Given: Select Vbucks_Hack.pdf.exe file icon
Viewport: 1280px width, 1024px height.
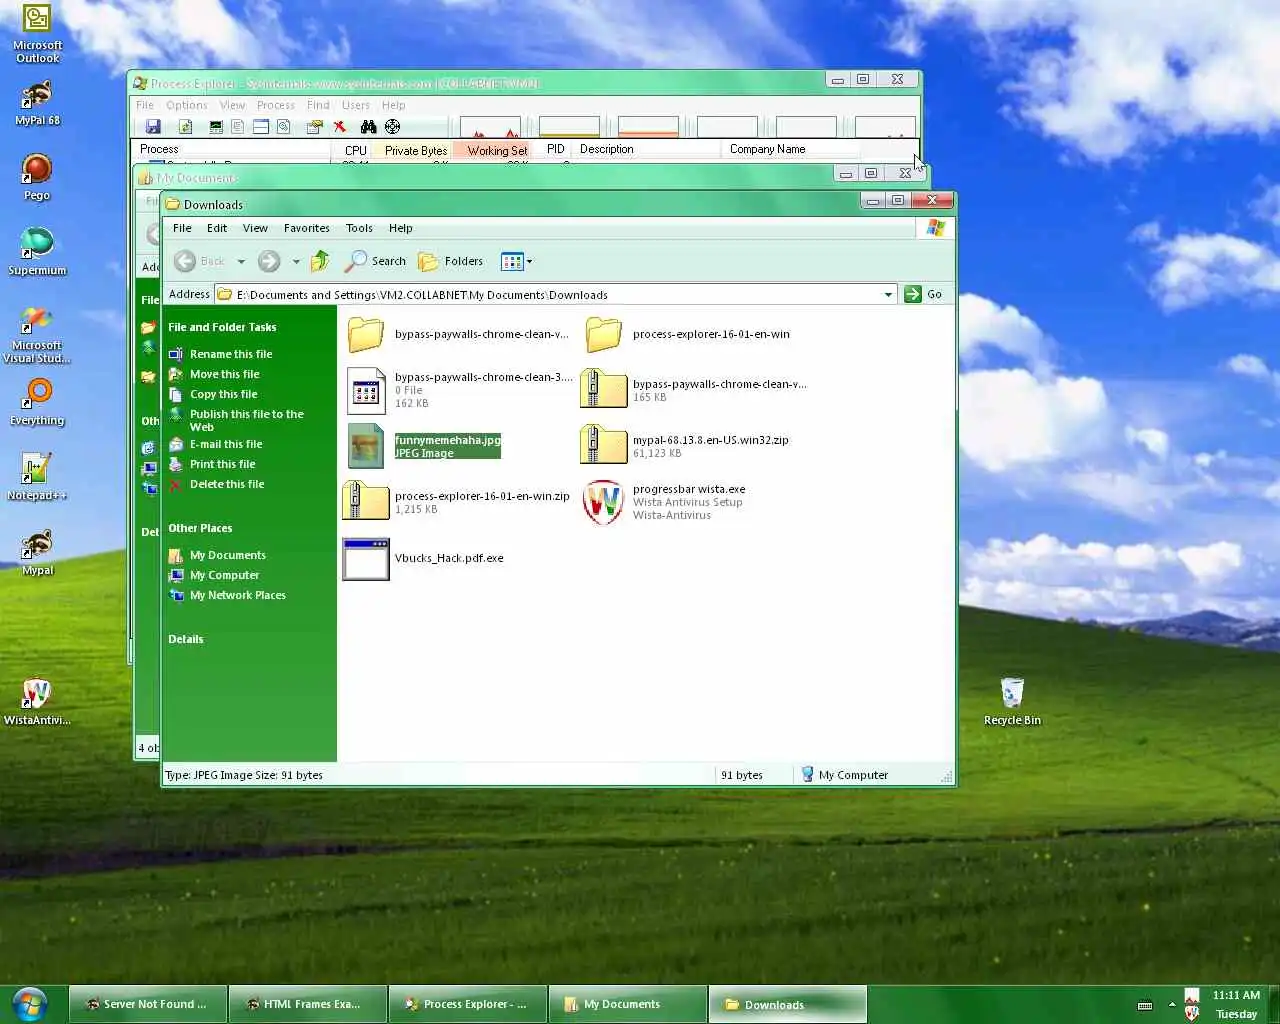Looking at the screenshot, I should pos(366,558).
